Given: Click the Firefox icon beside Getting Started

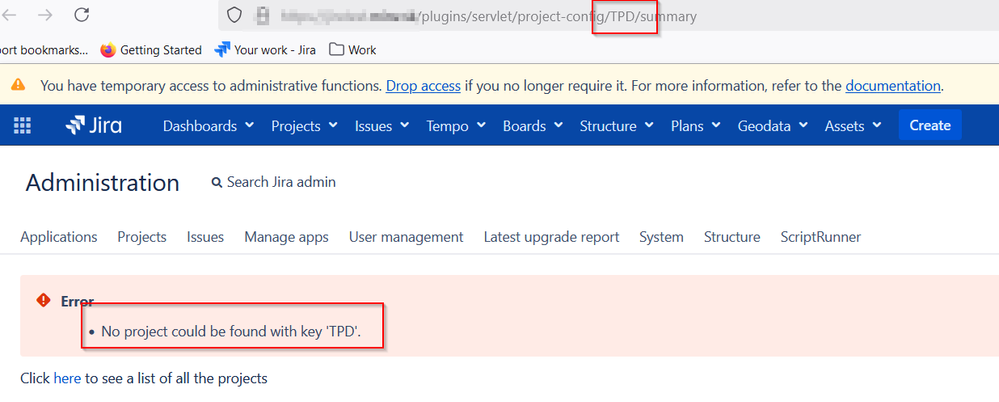Looking at the screenshot, I should click(108, 50).
